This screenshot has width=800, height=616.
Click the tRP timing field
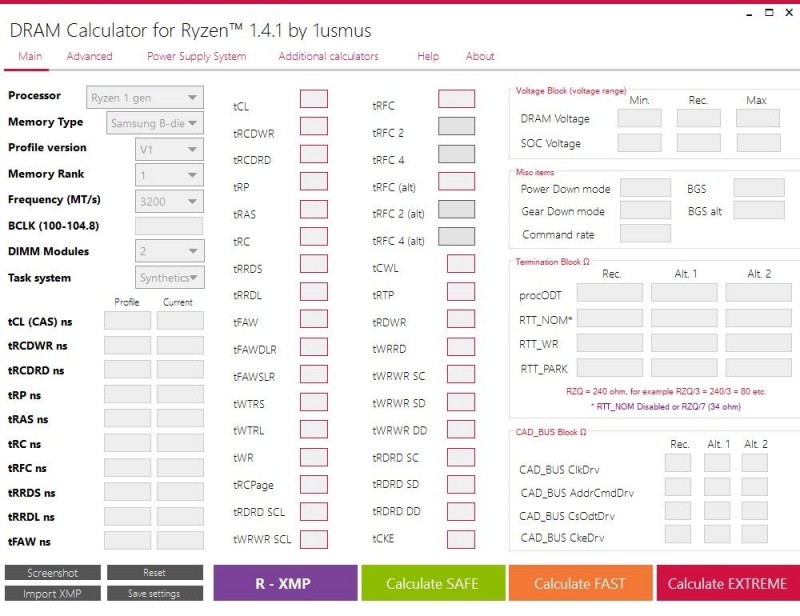[x=314, y=181]
